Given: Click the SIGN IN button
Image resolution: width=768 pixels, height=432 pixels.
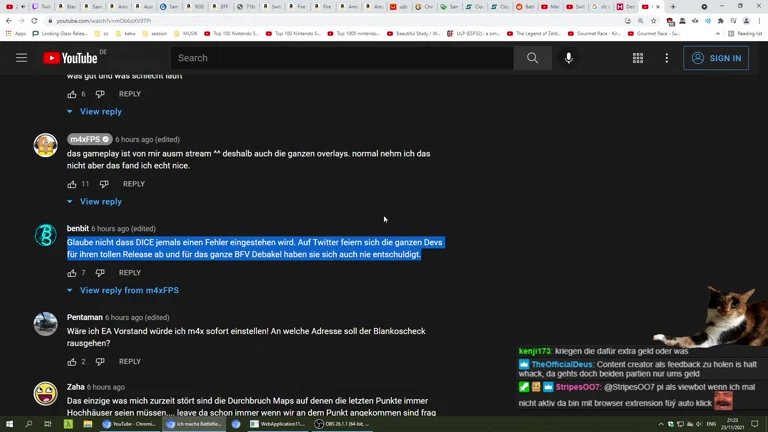Looking at the screenshot, I should tap(716, 58).
